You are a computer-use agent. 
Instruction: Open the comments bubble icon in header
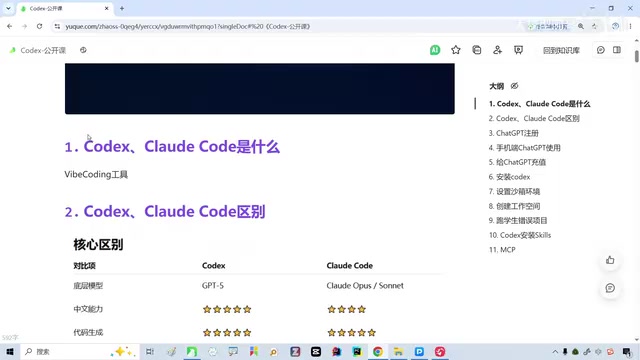point(600,50)
